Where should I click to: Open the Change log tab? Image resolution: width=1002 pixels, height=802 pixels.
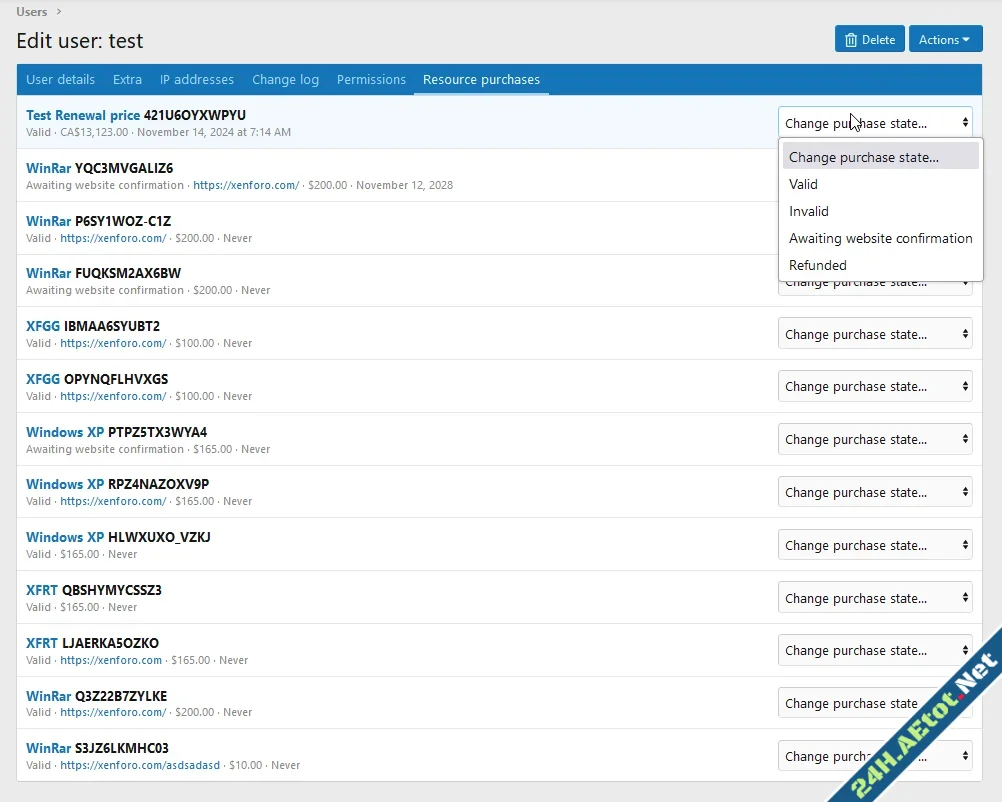(x=285, y=80)
